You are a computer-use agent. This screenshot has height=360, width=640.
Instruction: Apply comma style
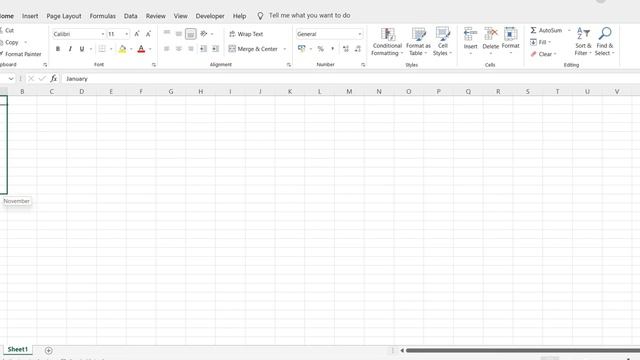point(333,49)
